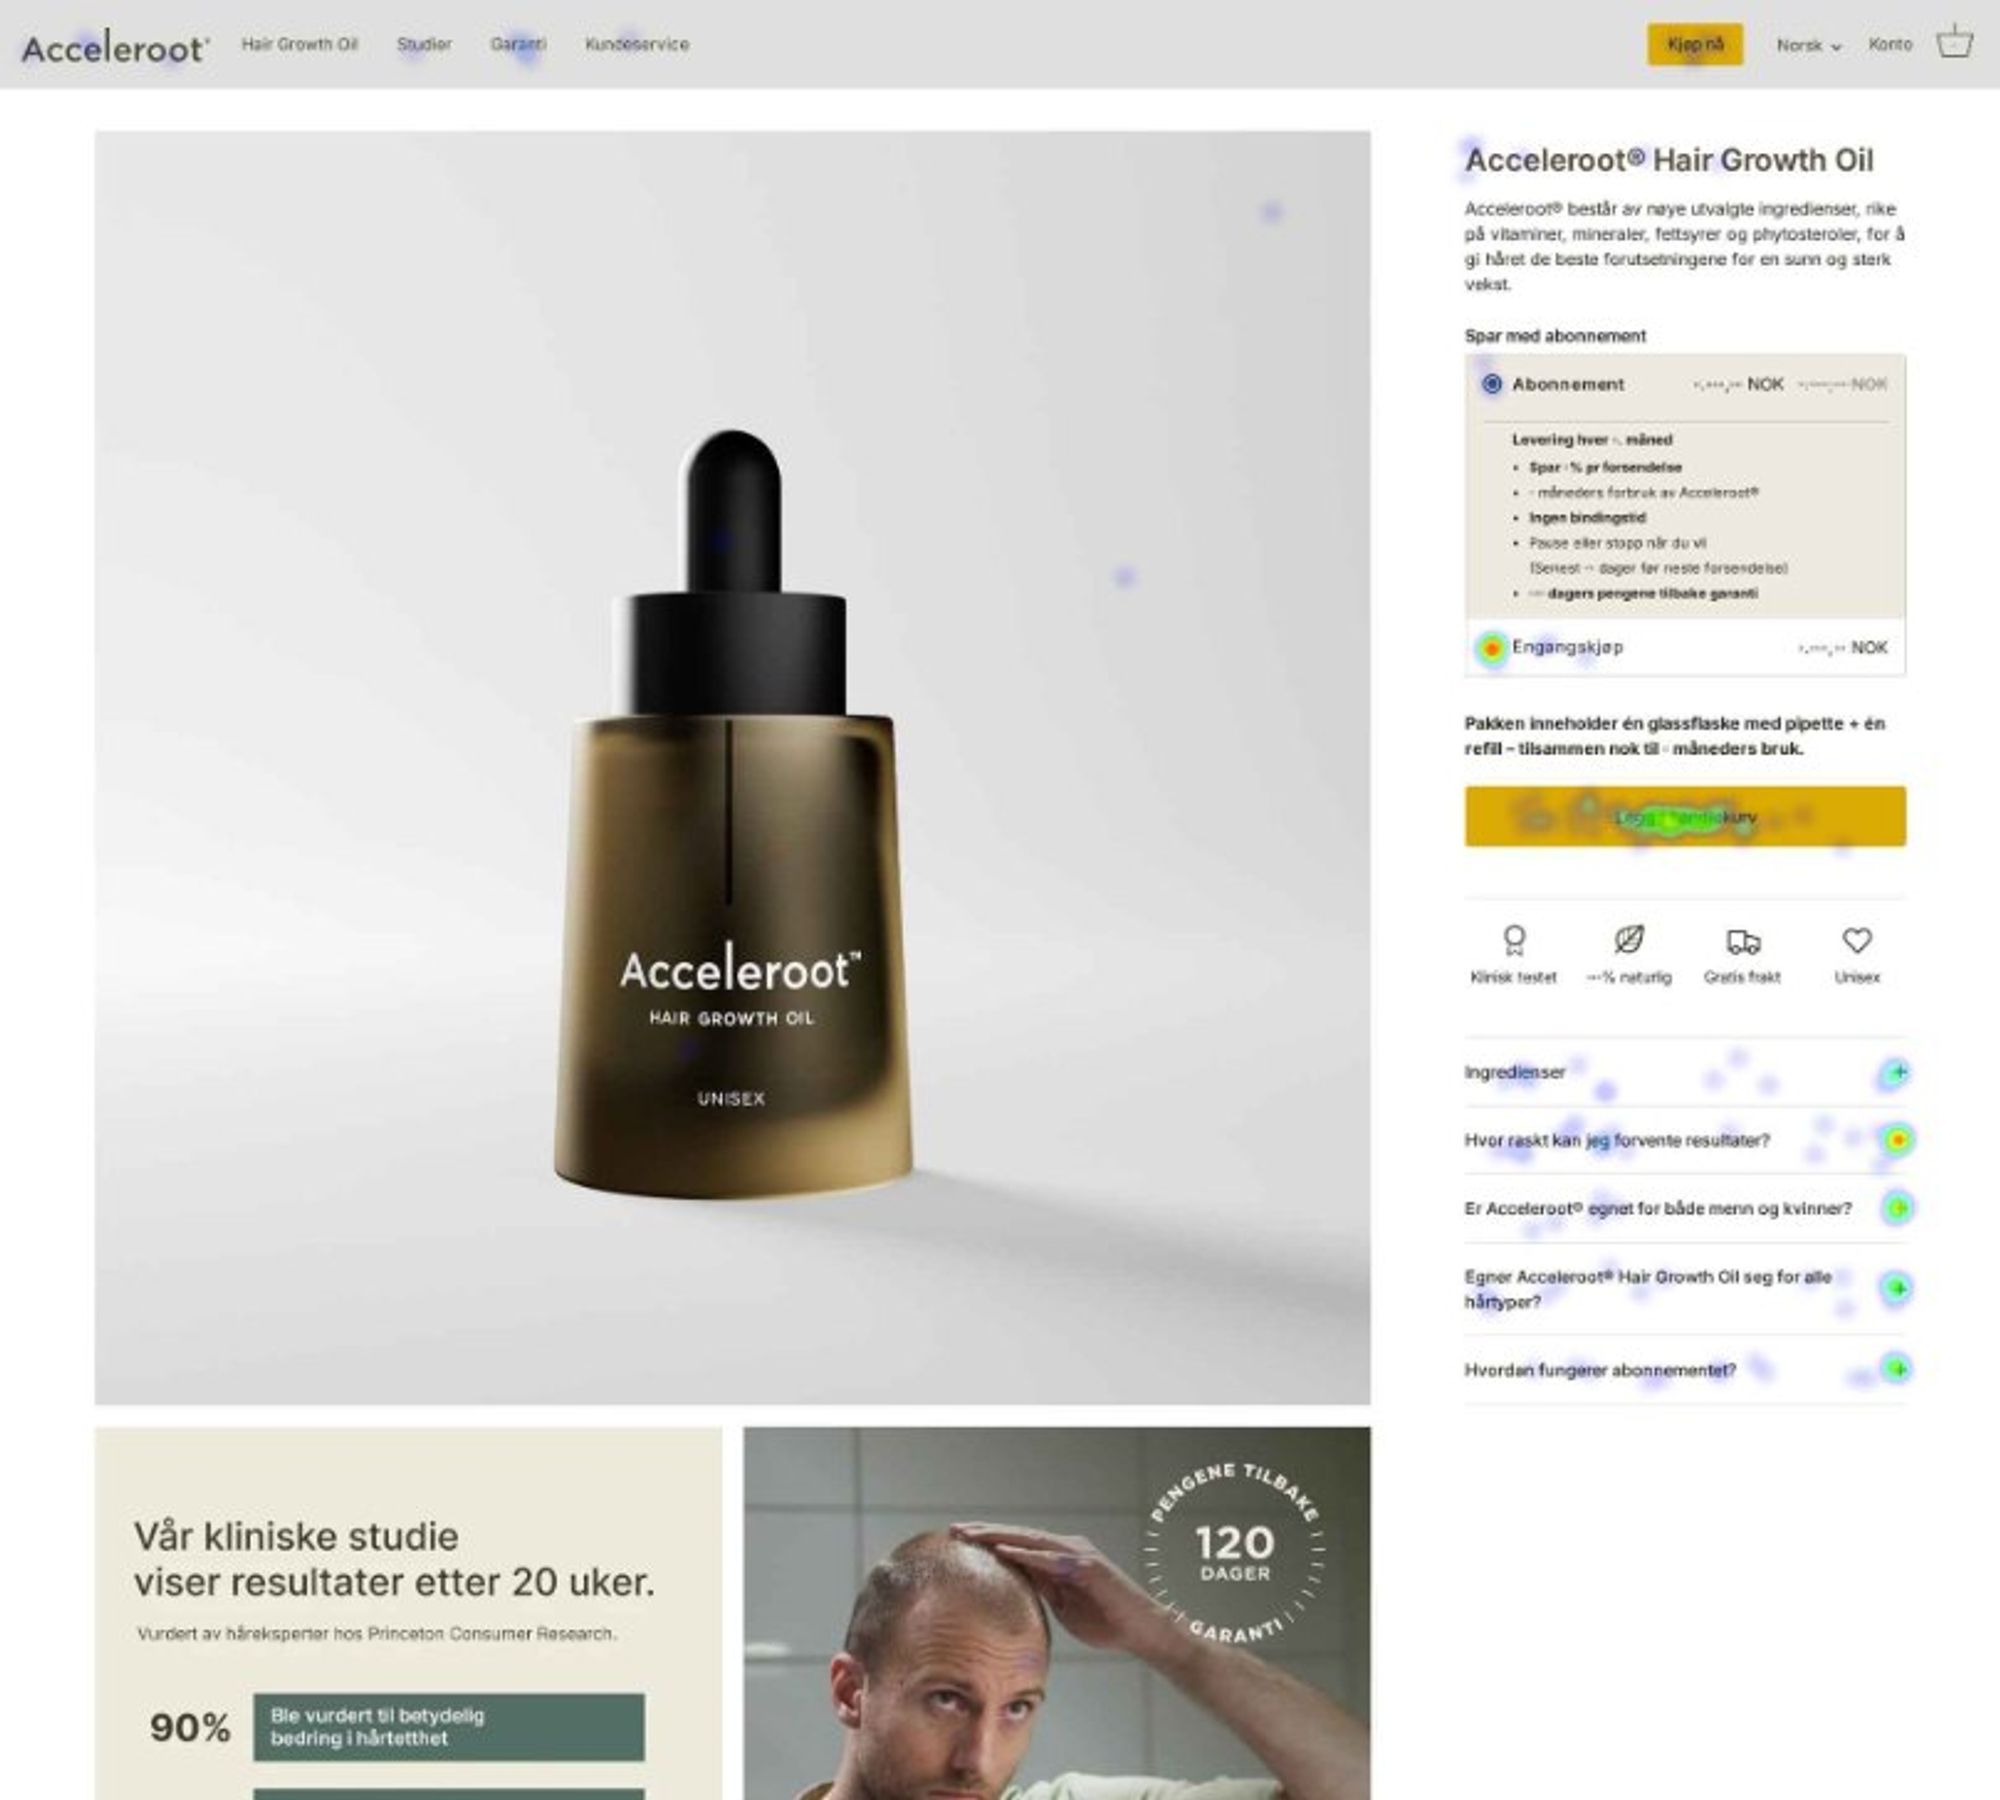Click the Klinisk testet award icon
Screen dimensions: 2000x1800
[x=1514, y=940]
